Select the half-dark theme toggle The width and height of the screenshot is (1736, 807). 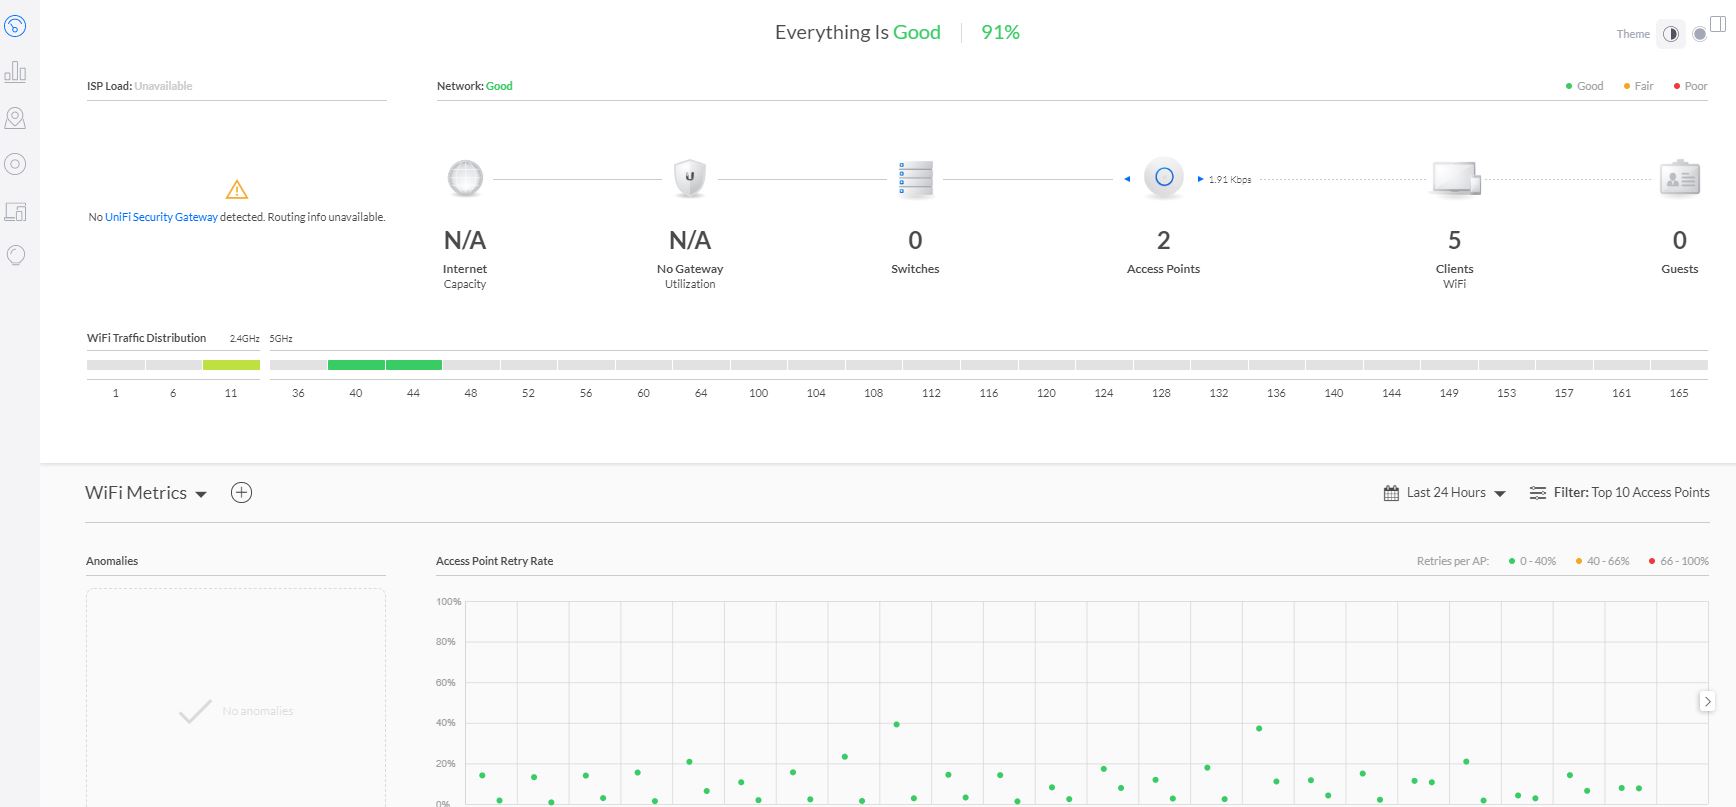click(1670, 34)
